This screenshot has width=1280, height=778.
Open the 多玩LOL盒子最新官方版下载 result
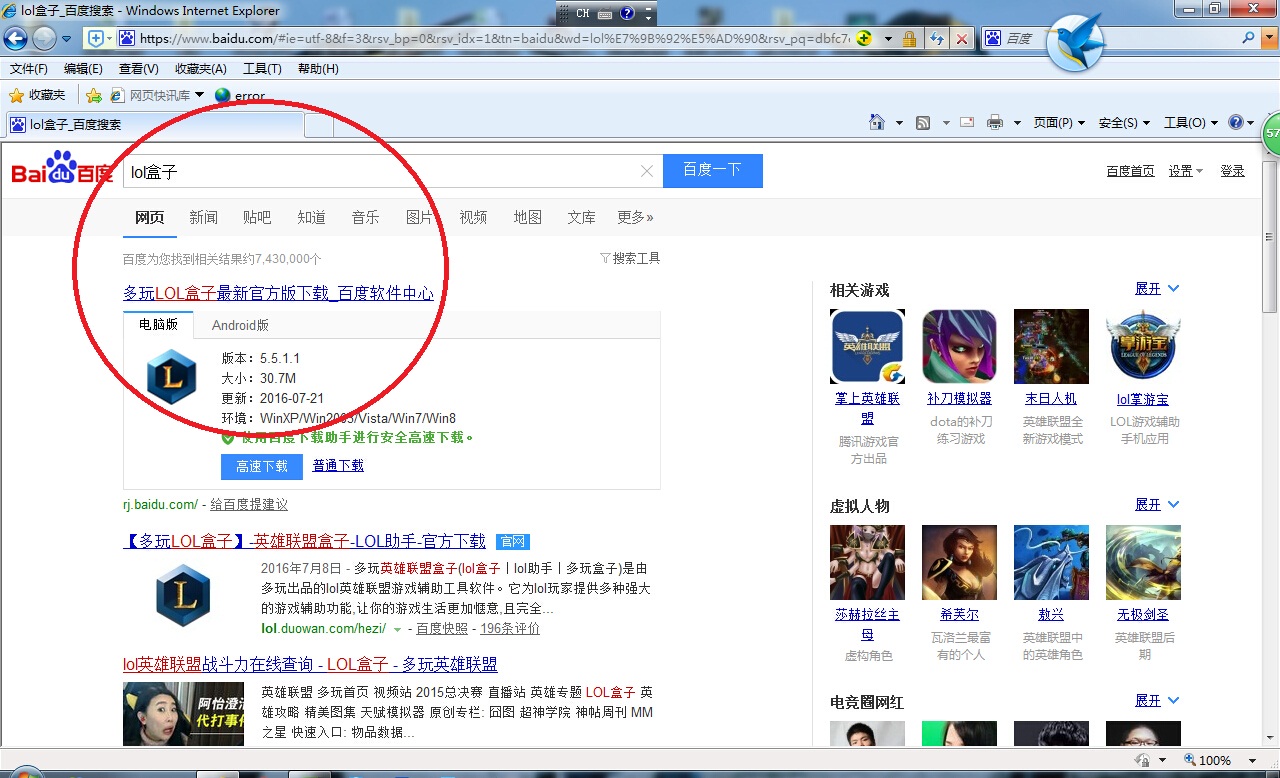tap(278, 293)
